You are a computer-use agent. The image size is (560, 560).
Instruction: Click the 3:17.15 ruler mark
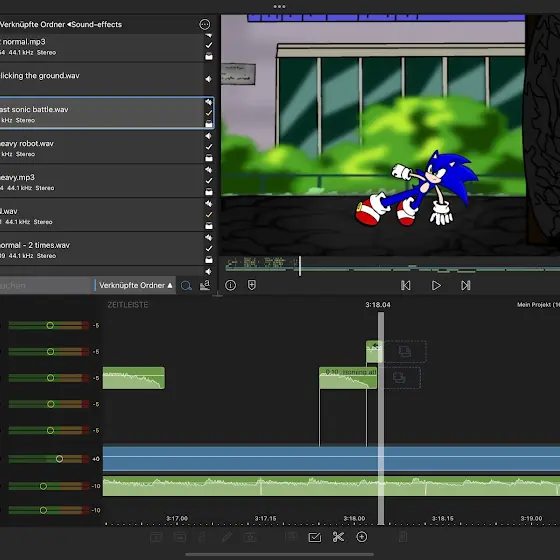point(265,518)
